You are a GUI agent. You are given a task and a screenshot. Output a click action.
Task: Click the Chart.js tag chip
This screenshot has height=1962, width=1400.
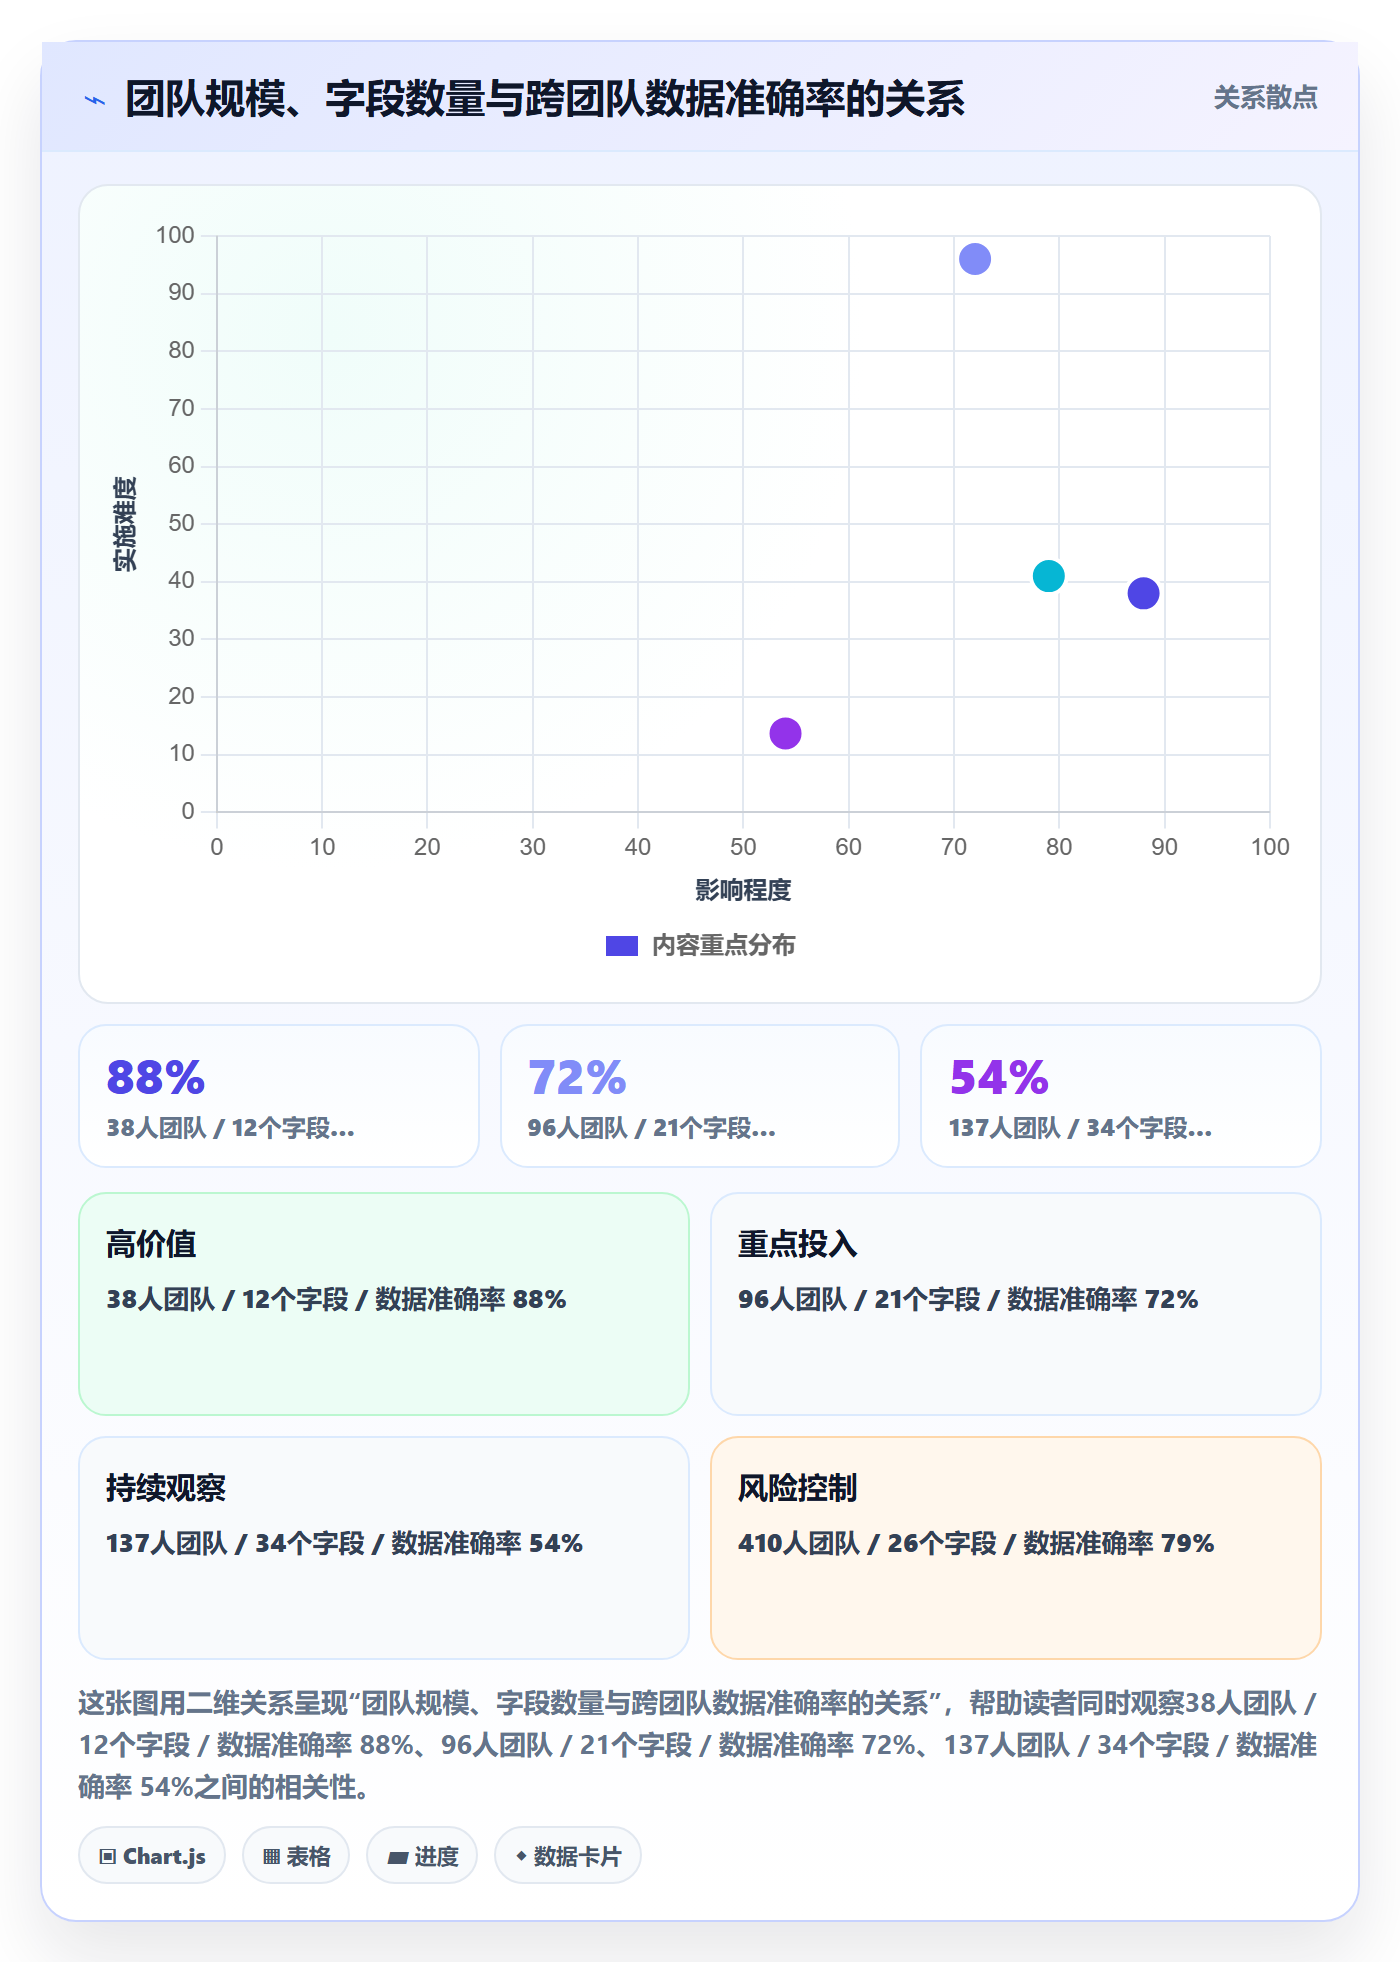[x=152, y=1856]
